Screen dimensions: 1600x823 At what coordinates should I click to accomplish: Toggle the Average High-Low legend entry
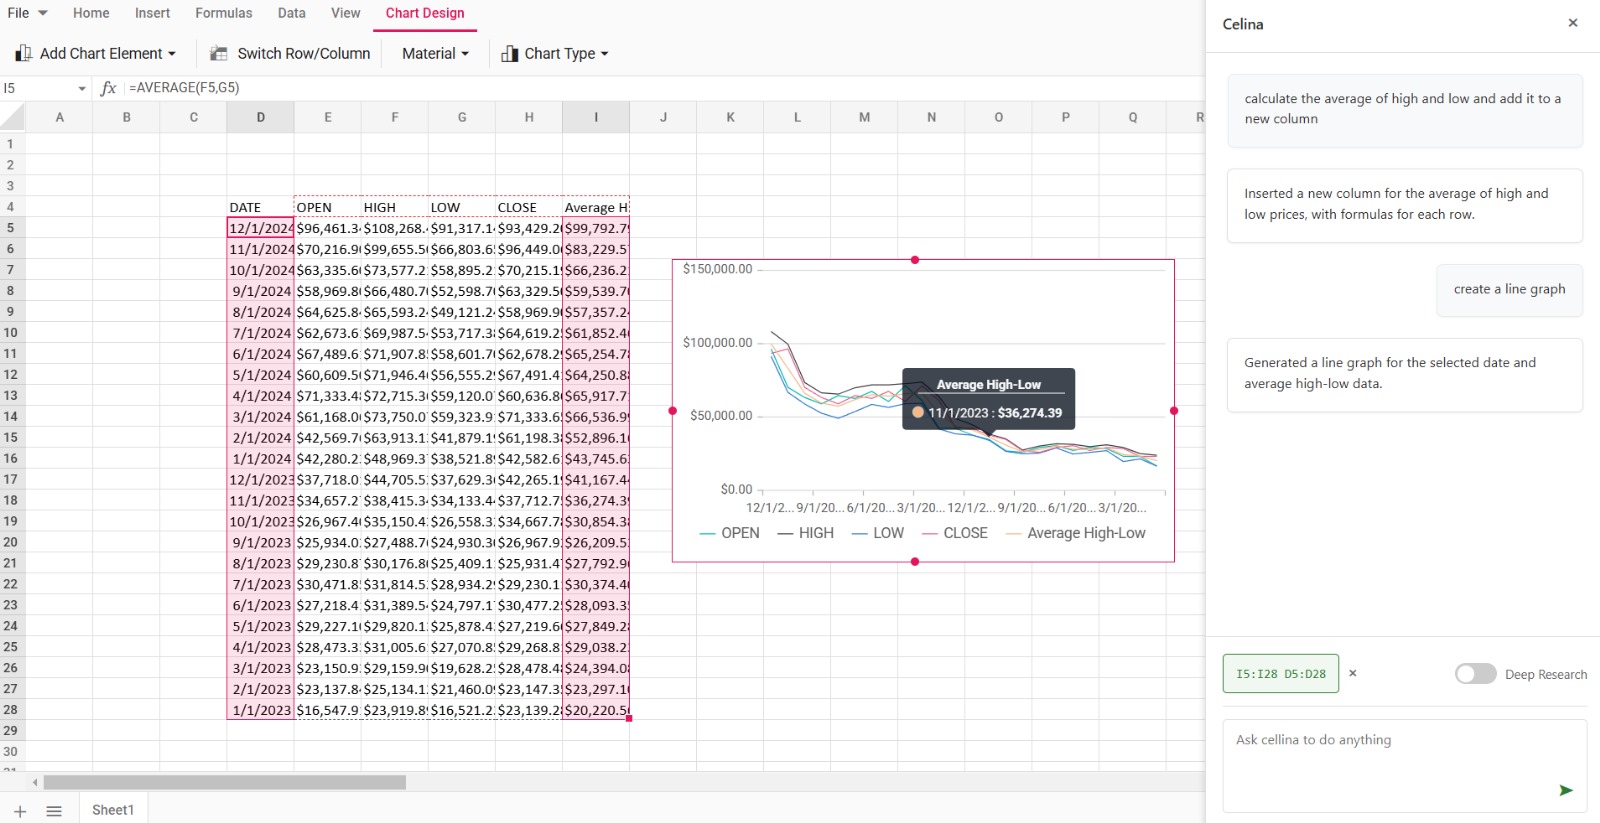[1076, 533]
